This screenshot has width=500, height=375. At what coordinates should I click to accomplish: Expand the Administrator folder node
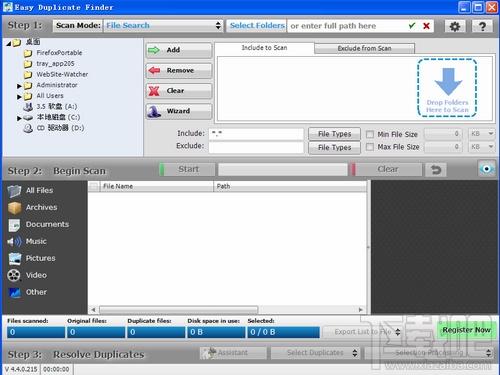(19, 86)
